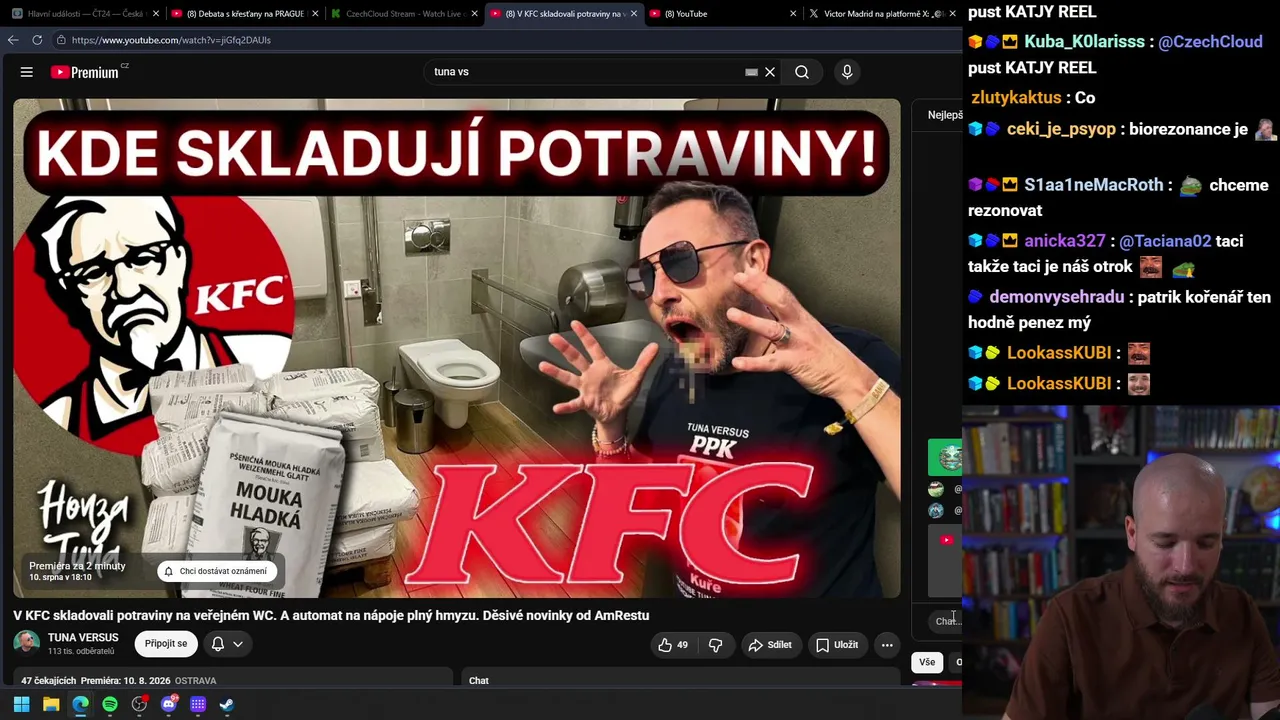Click the 'Chat' section heading below video
Viewport: 1280px width, 720px height.
(479, 681)
